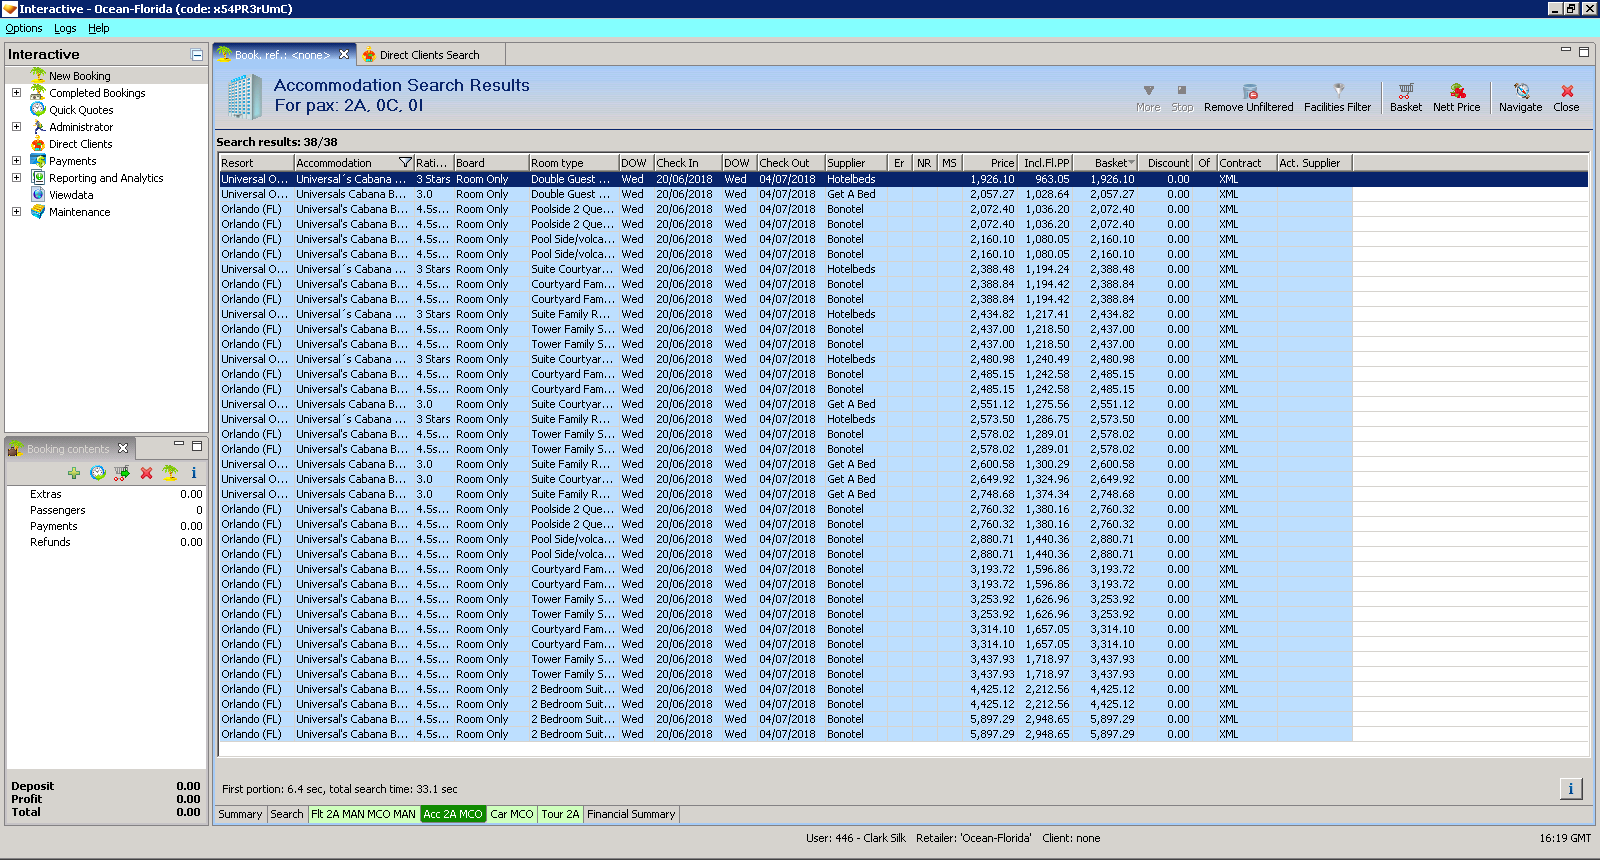Image resolution: width=1600 pixels, height=860 pixels.
Task: Click red X delete in Booking contents
Action: (x=146, y=473)
